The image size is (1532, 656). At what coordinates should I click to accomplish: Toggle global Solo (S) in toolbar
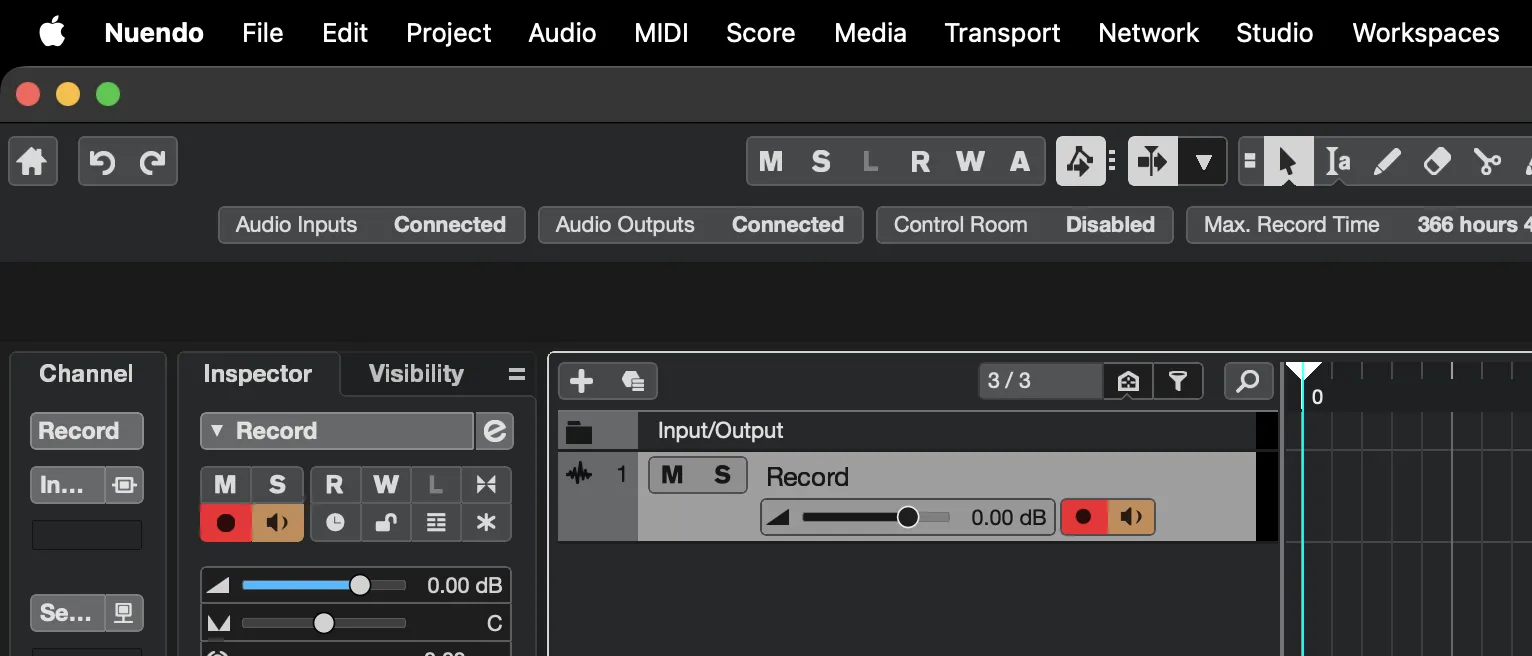tap(821, 161)
